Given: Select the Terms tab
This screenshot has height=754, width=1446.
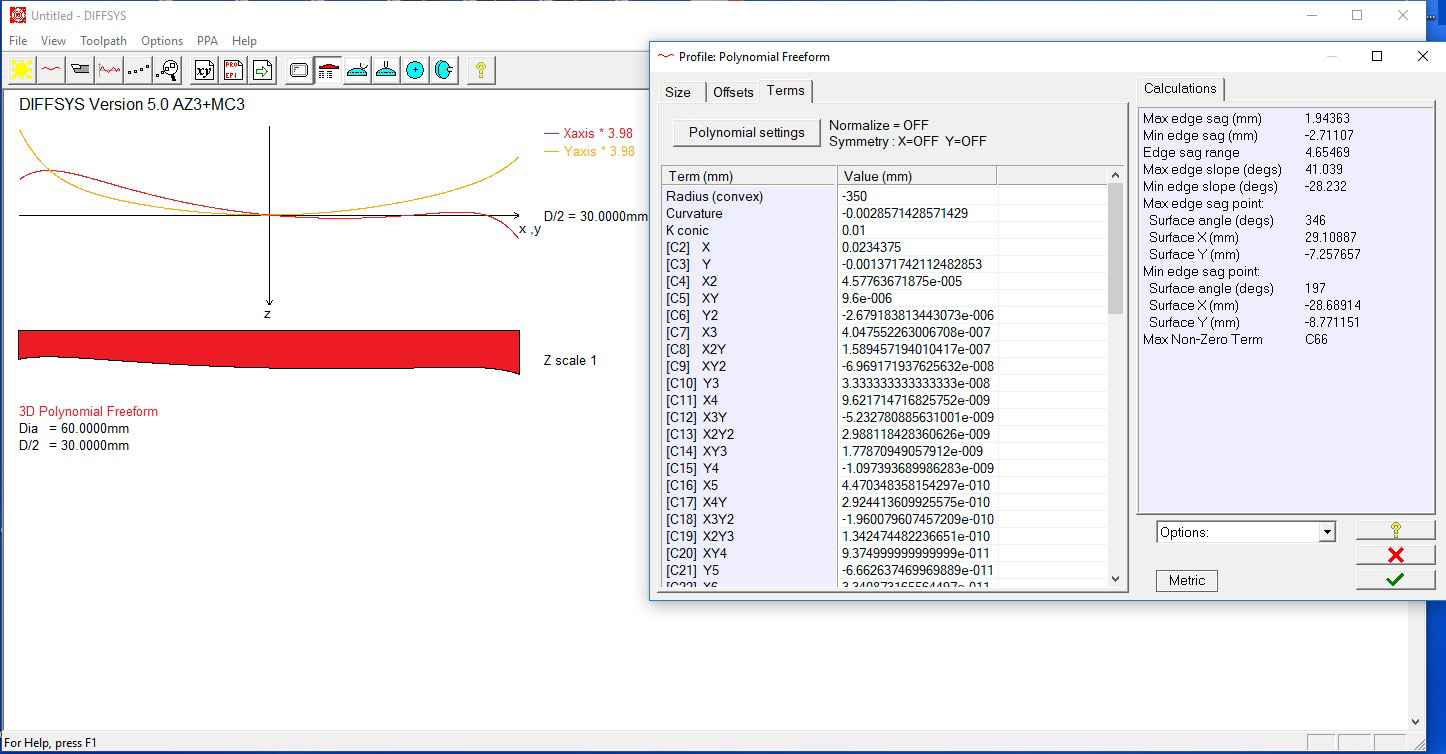Looking at the screenshot, I should (785, 91).
